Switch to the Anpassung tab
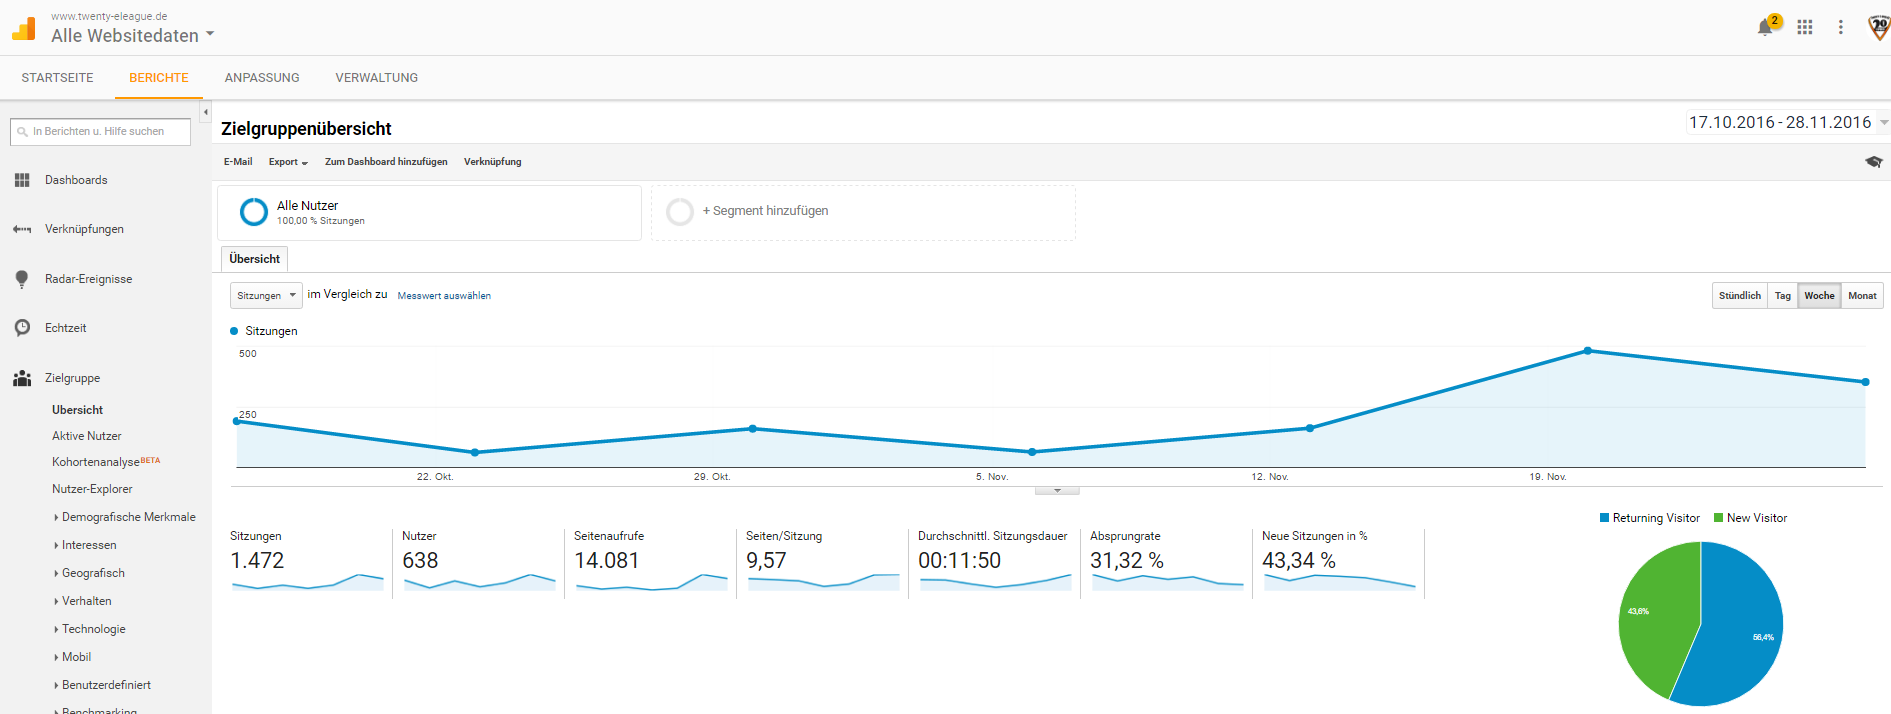1891x714 pixels. click(262, 78)
